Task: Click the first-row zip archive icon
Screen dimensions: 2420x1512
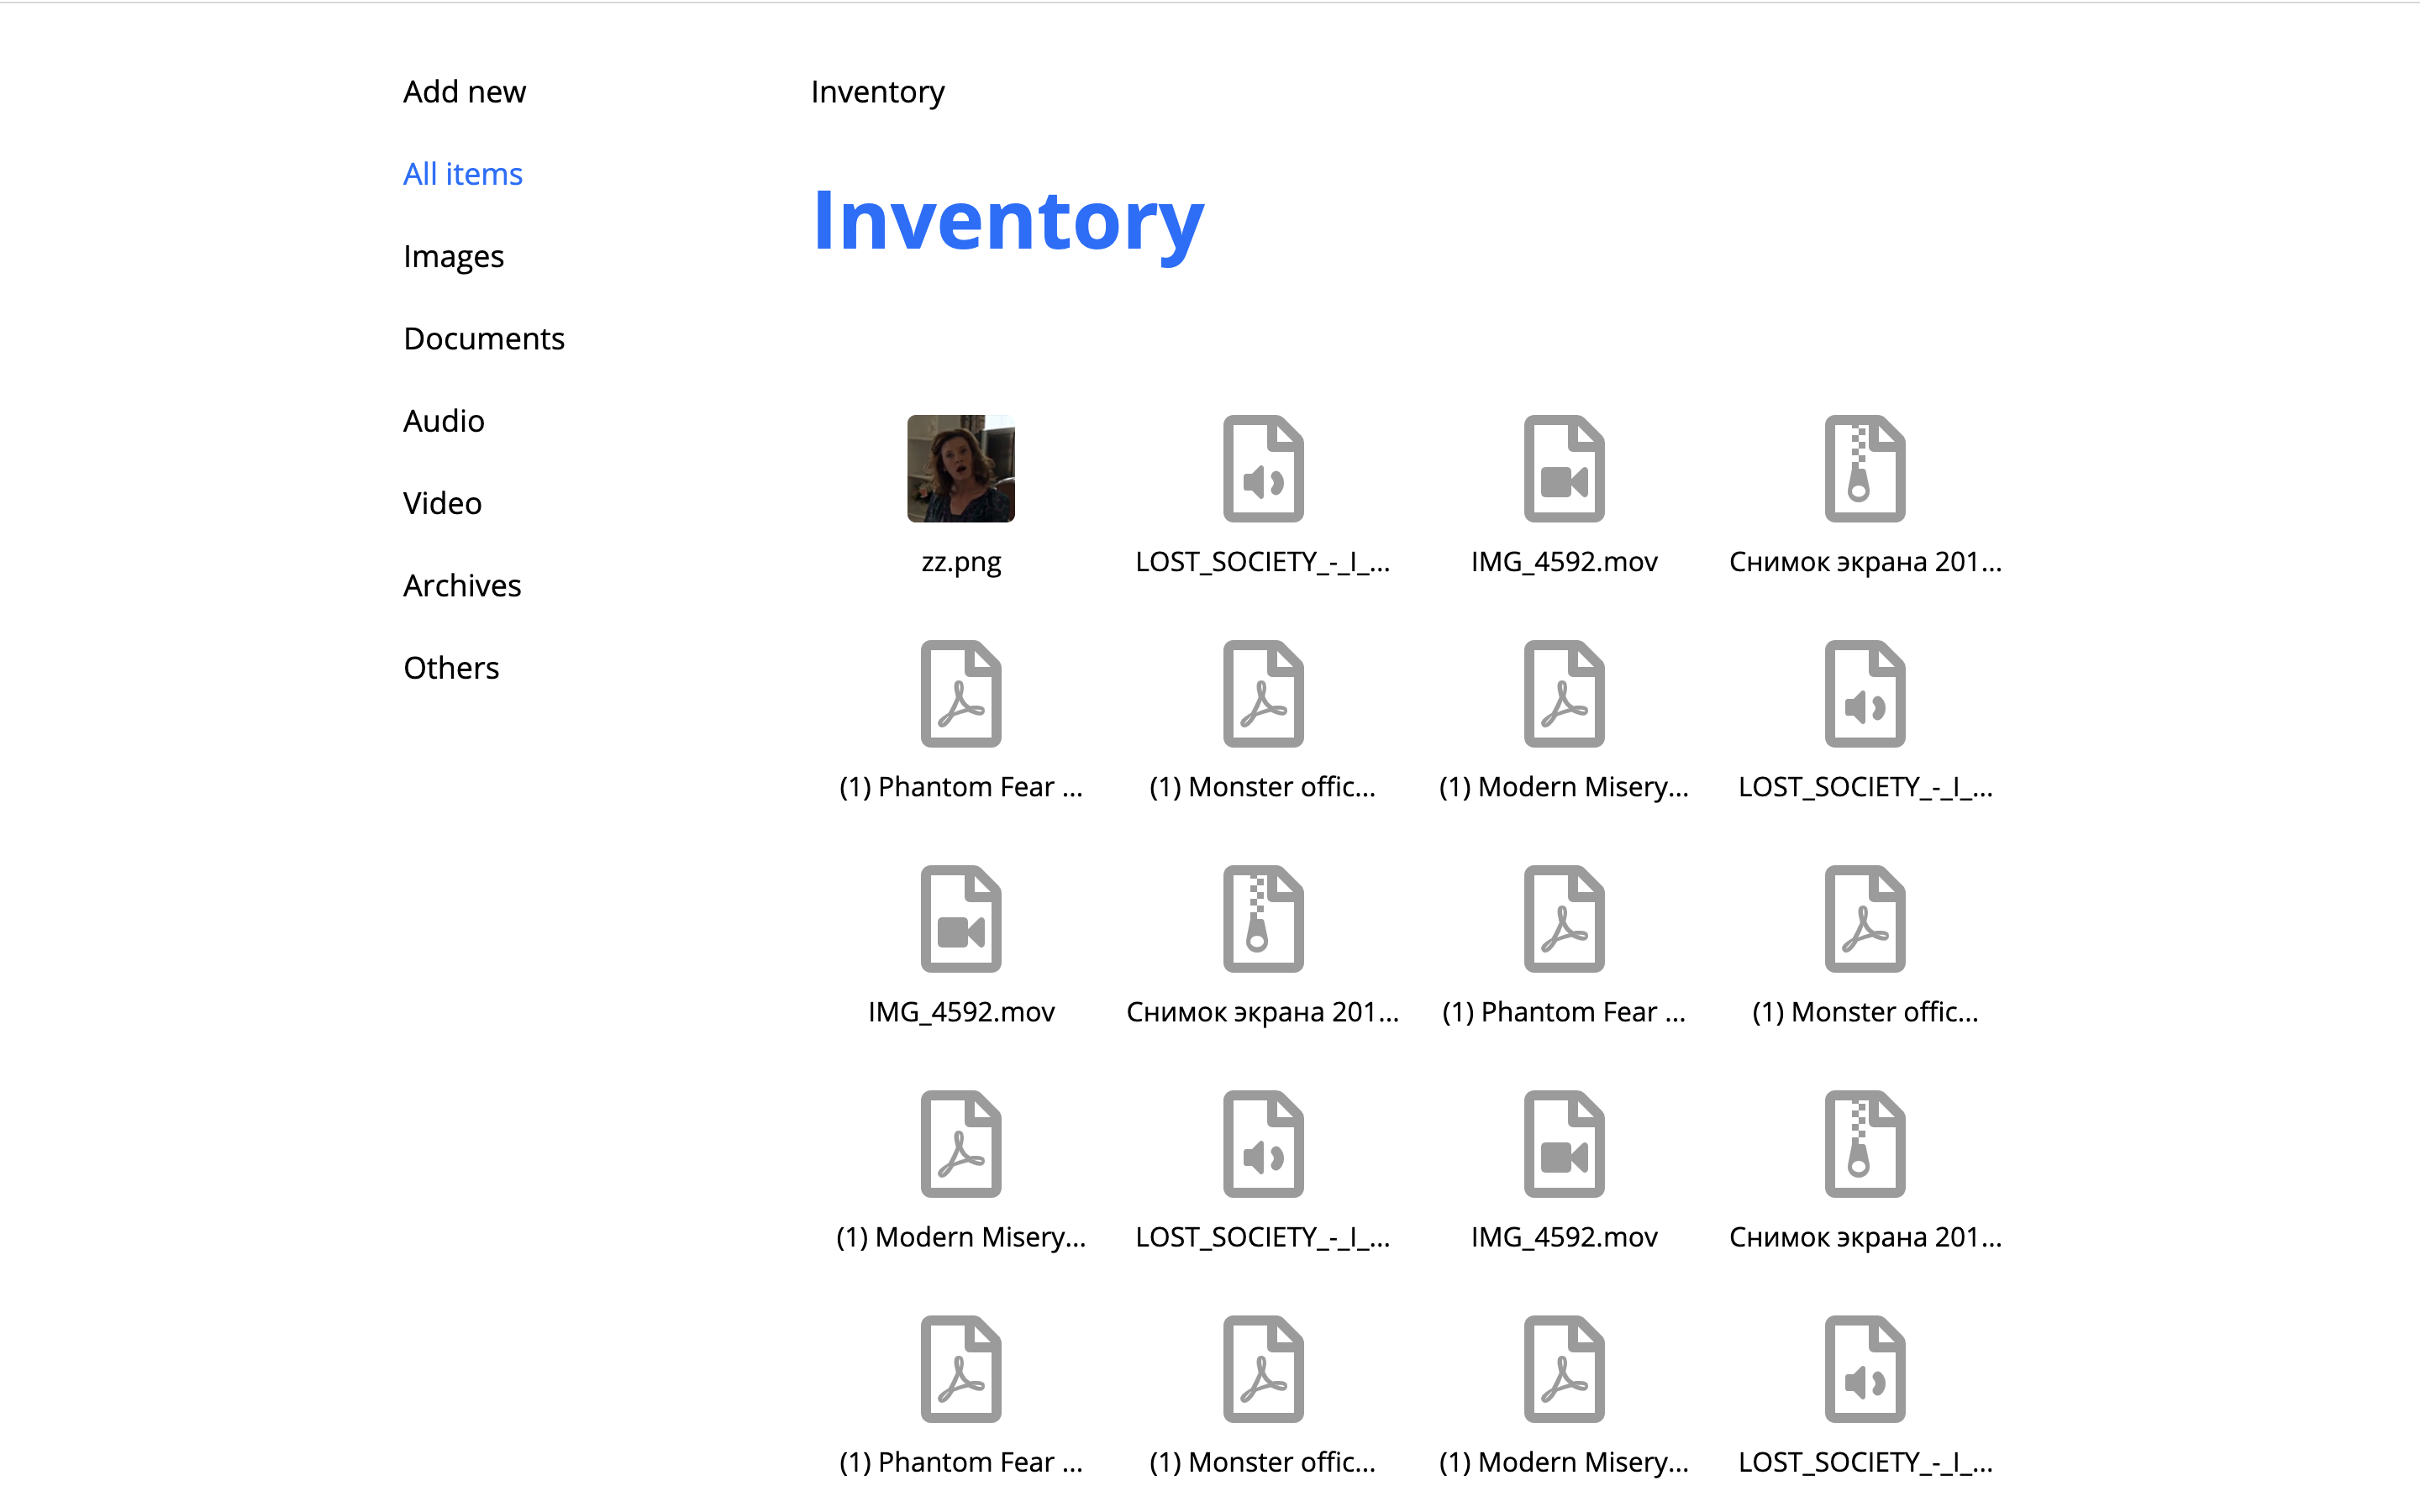Action: pos(1864,468)
